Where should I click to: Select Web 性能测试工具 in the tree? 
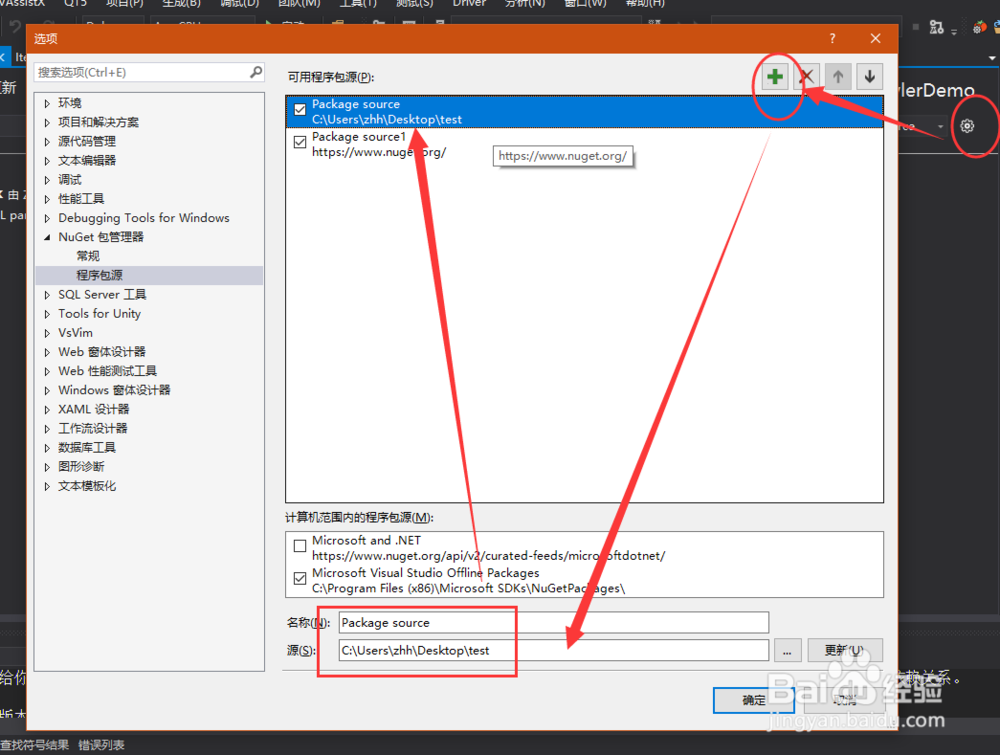point(107,371)
